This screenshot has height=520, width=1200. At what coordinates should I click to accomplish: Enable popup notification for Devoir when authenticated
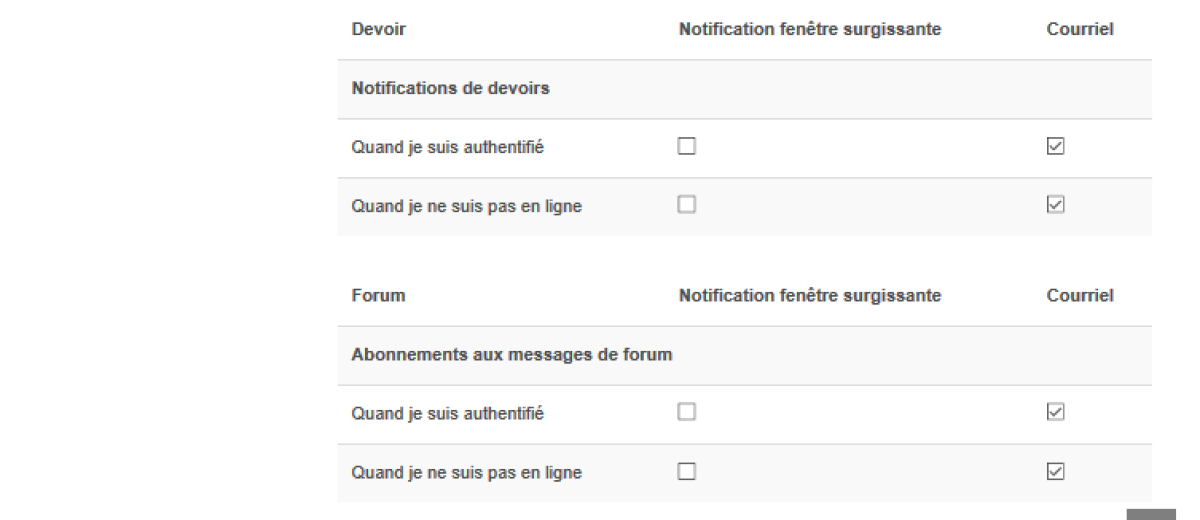686,147
